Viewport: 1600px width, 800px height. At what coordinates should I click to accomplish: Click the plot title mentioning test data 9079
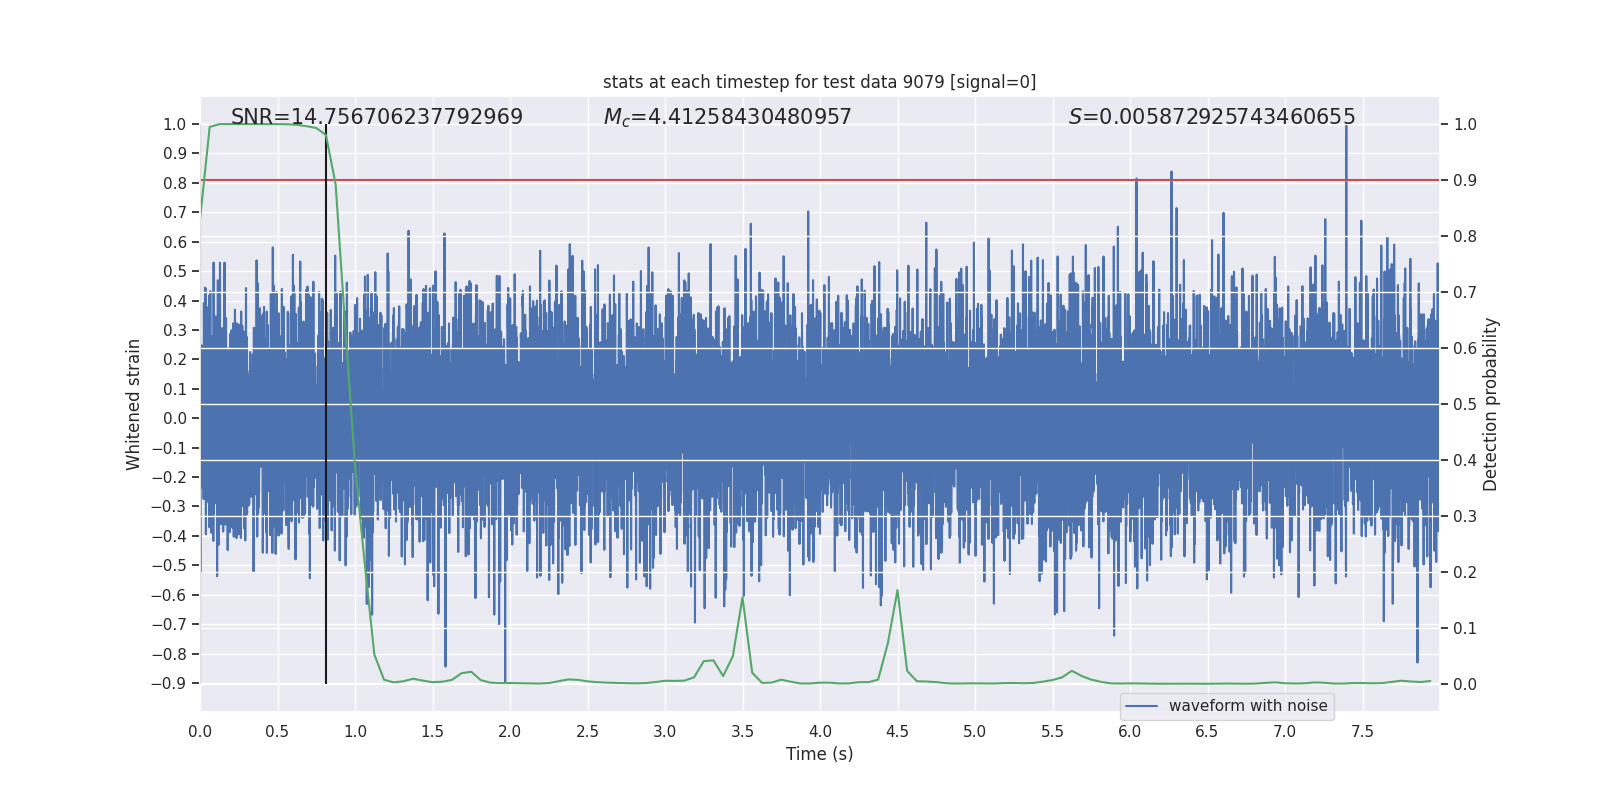point(819,82)
